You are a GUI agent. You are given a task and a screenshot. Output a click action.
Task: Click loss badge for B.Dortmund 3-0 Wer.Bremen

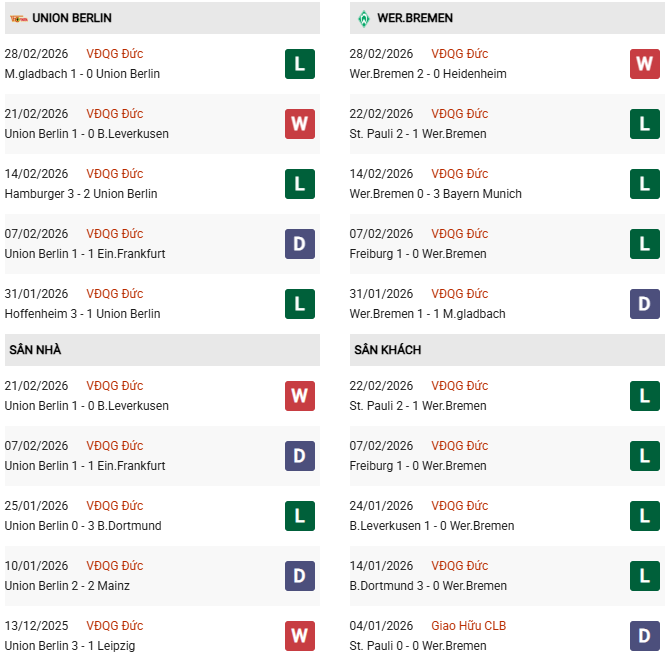coord(645,576)
